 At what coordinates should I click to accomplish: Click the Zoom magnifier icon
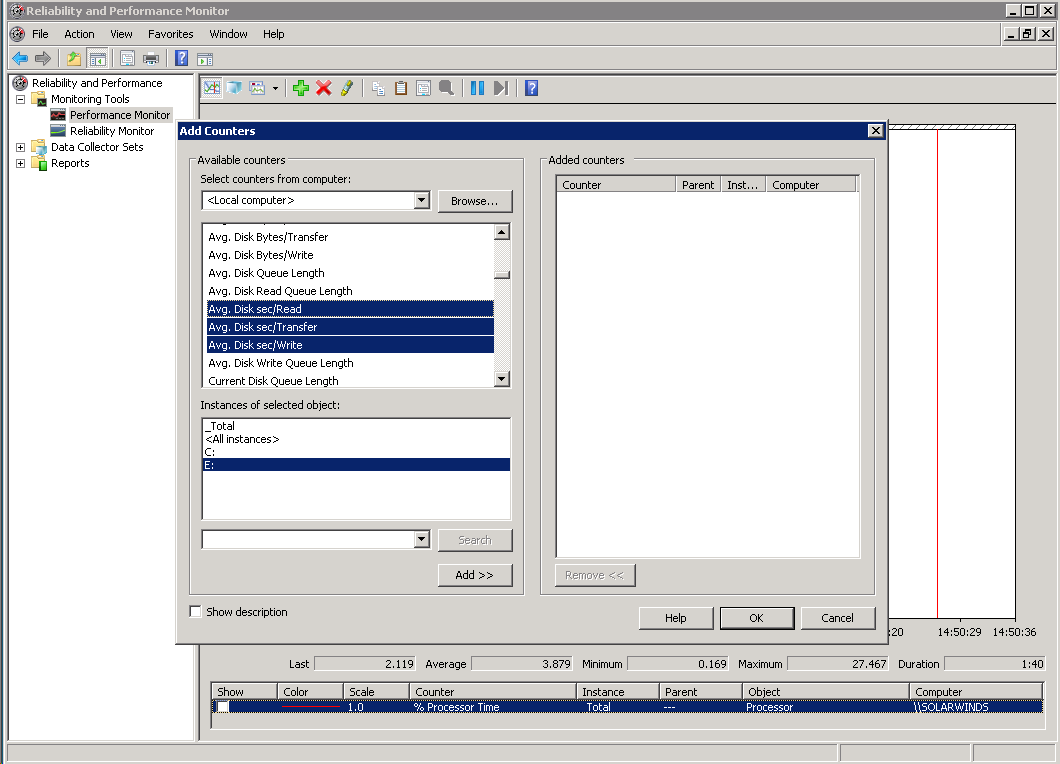(446, 88)
